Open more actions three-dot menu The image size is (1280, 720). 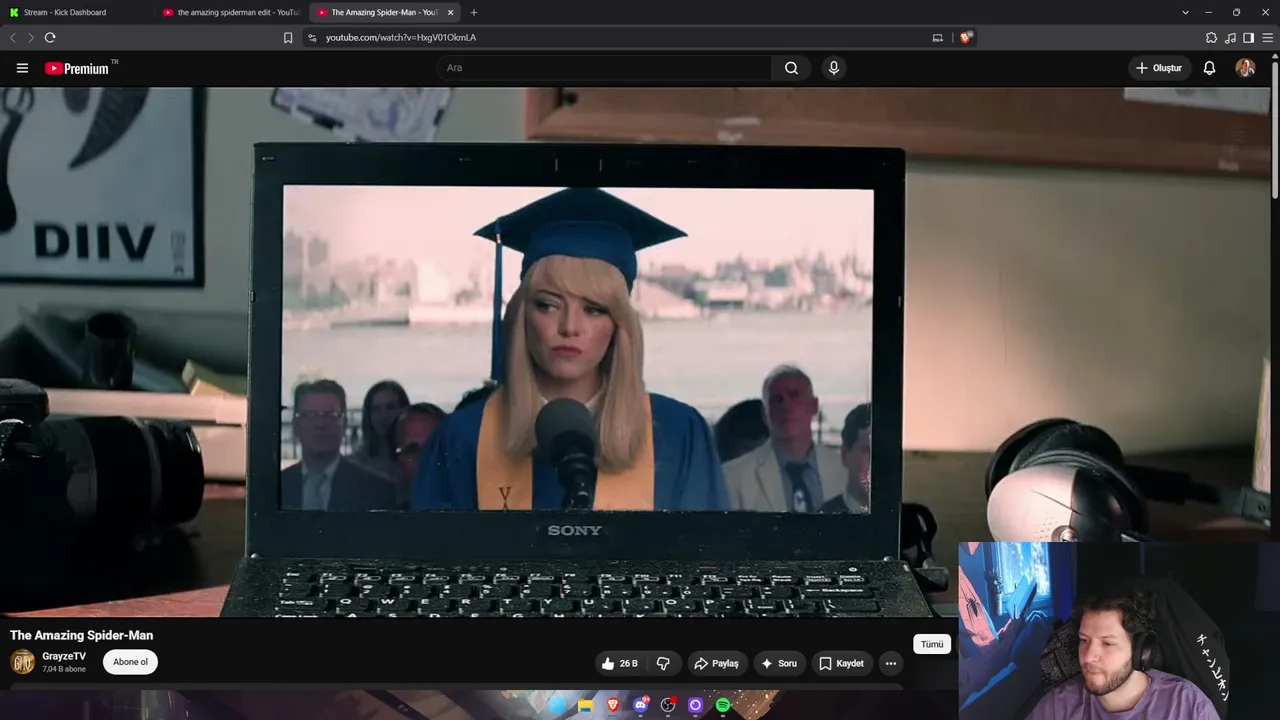890,663
